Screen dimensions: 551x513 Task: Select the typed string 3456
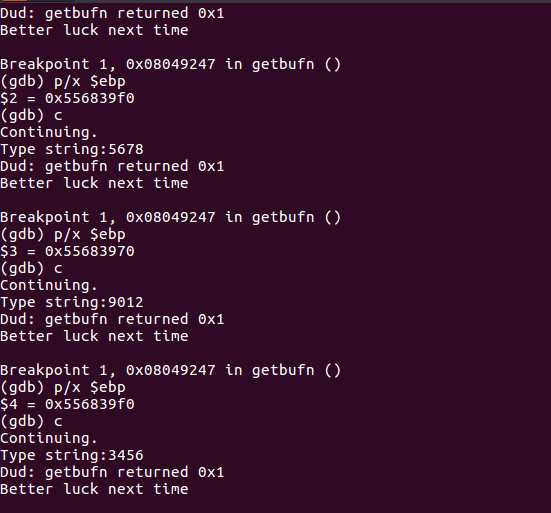(x=126, y=455)
